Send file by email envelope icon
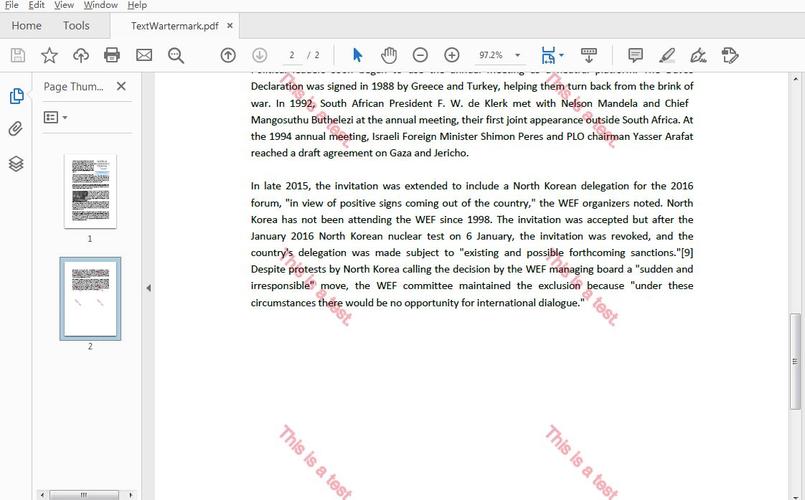 (144, 55)
